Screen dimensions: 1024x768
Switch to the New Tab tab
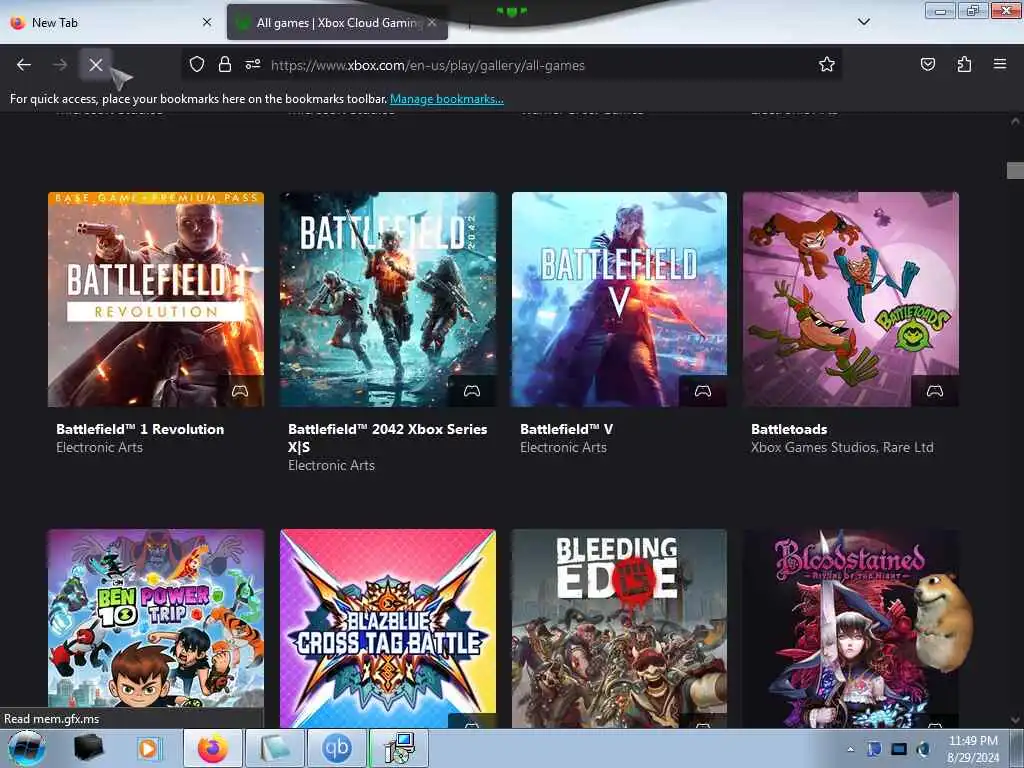pyautogui.click(x=111, y=23)
